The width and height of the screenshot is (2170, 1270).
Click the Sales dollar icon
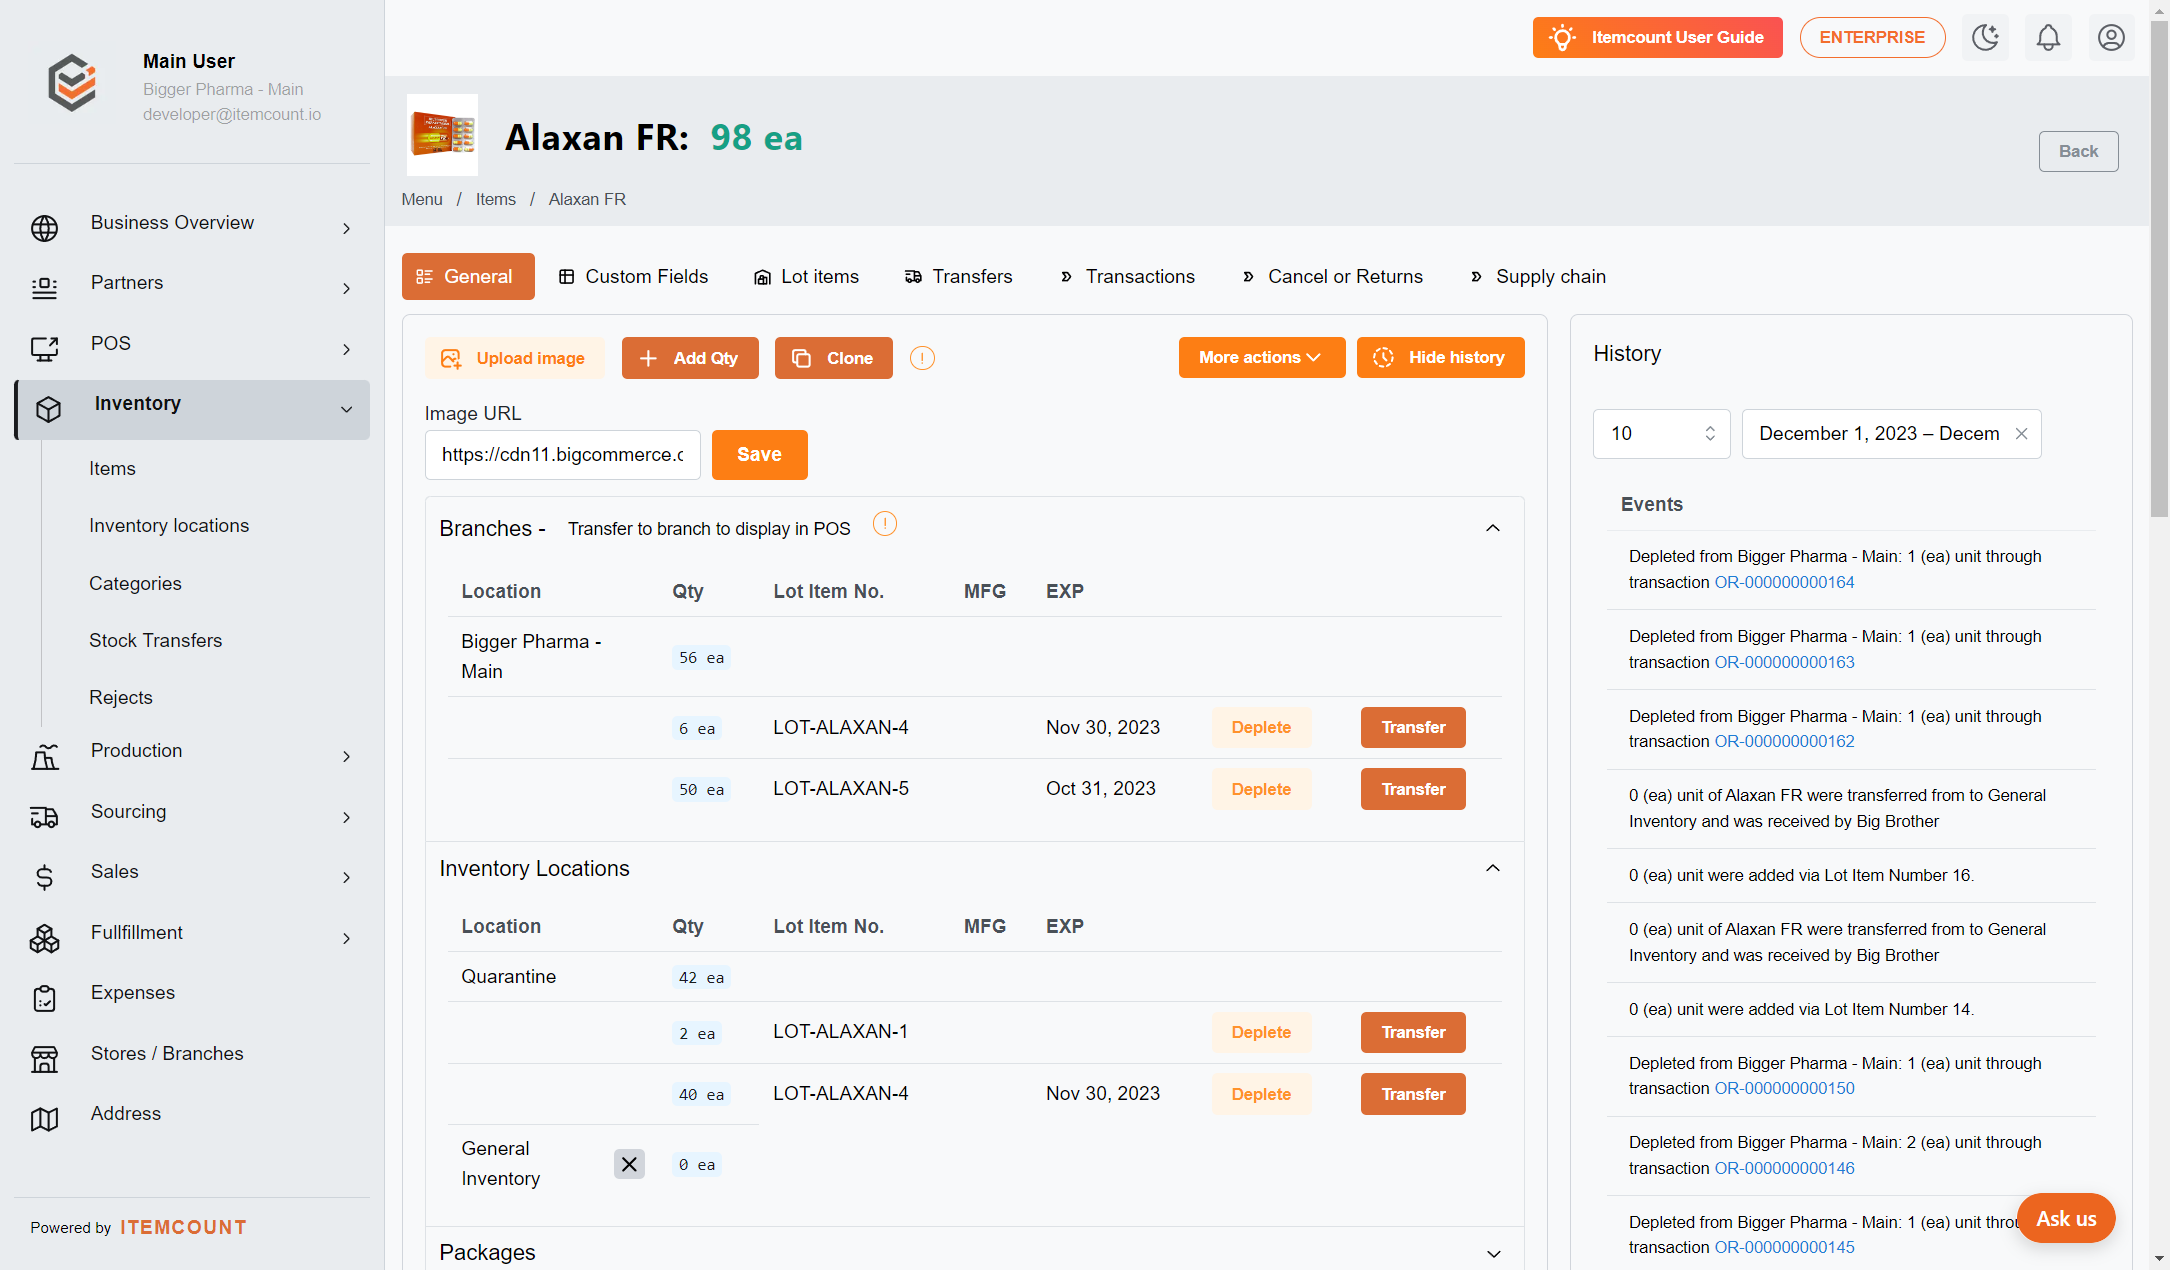point(44,877)
